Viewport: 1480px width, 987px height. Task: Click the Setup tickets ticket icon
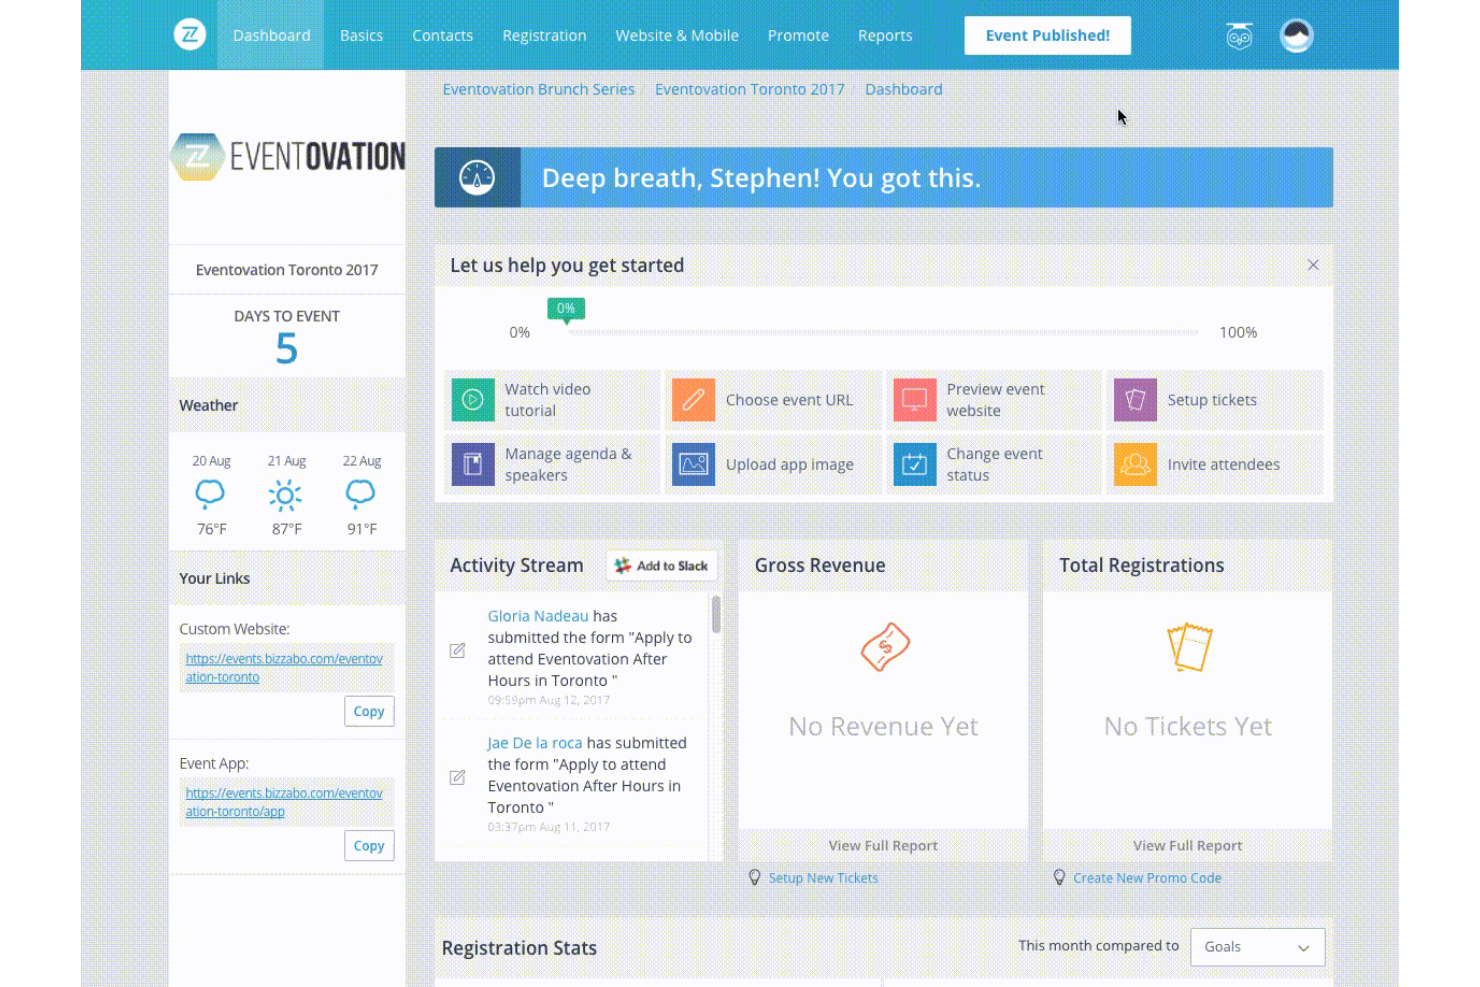[1134, 399]
